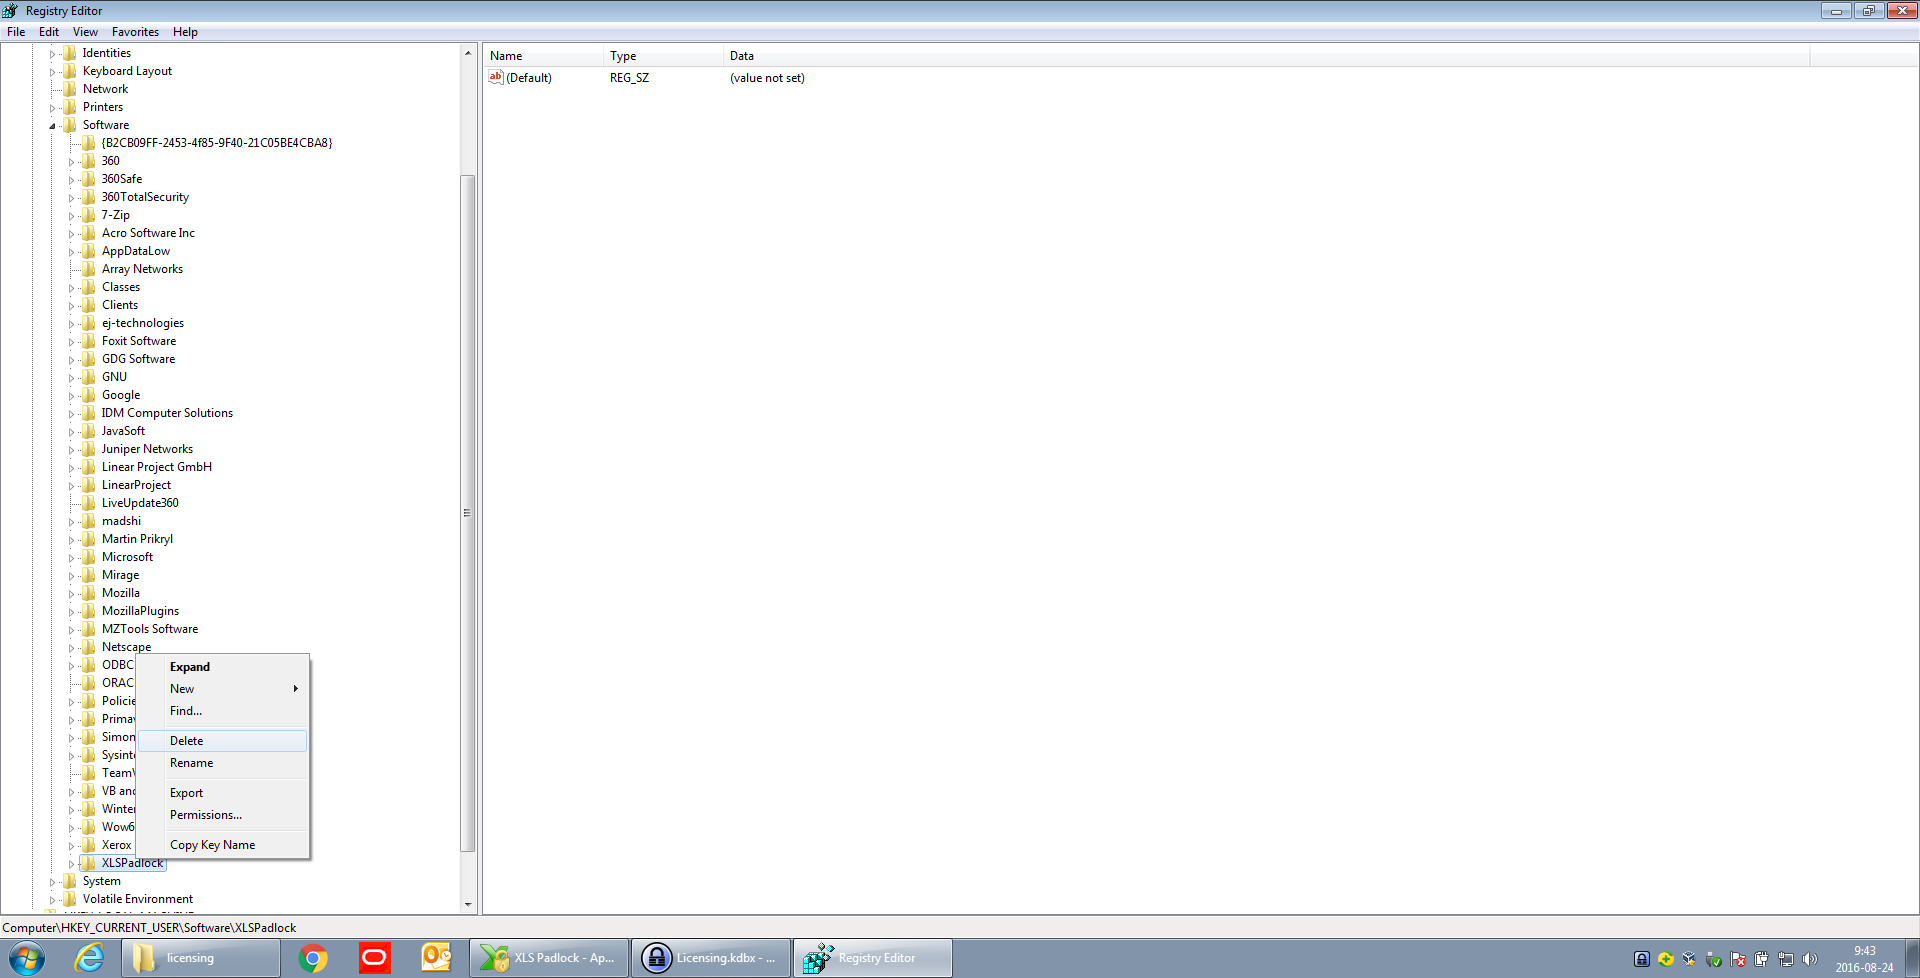Choose Delete from the context menu
The image size is (1920, 978).
tap(187, 741)
